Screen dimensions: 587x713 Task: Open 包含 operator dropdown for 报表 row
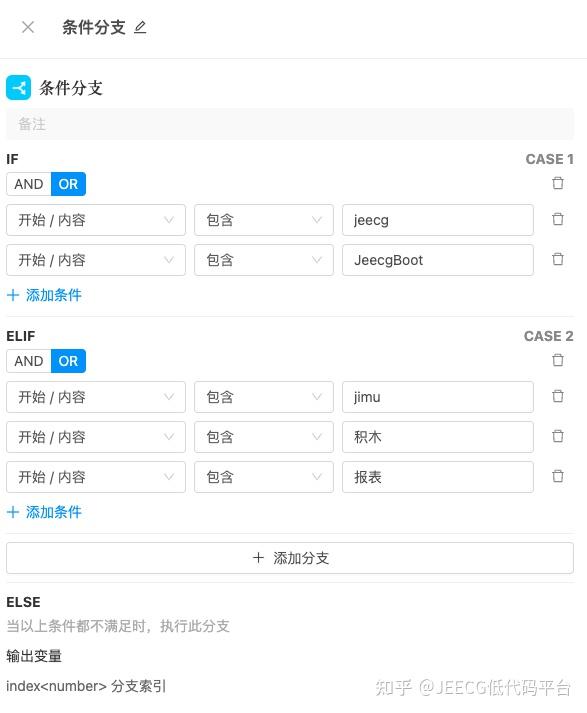(x=264, y=477)
